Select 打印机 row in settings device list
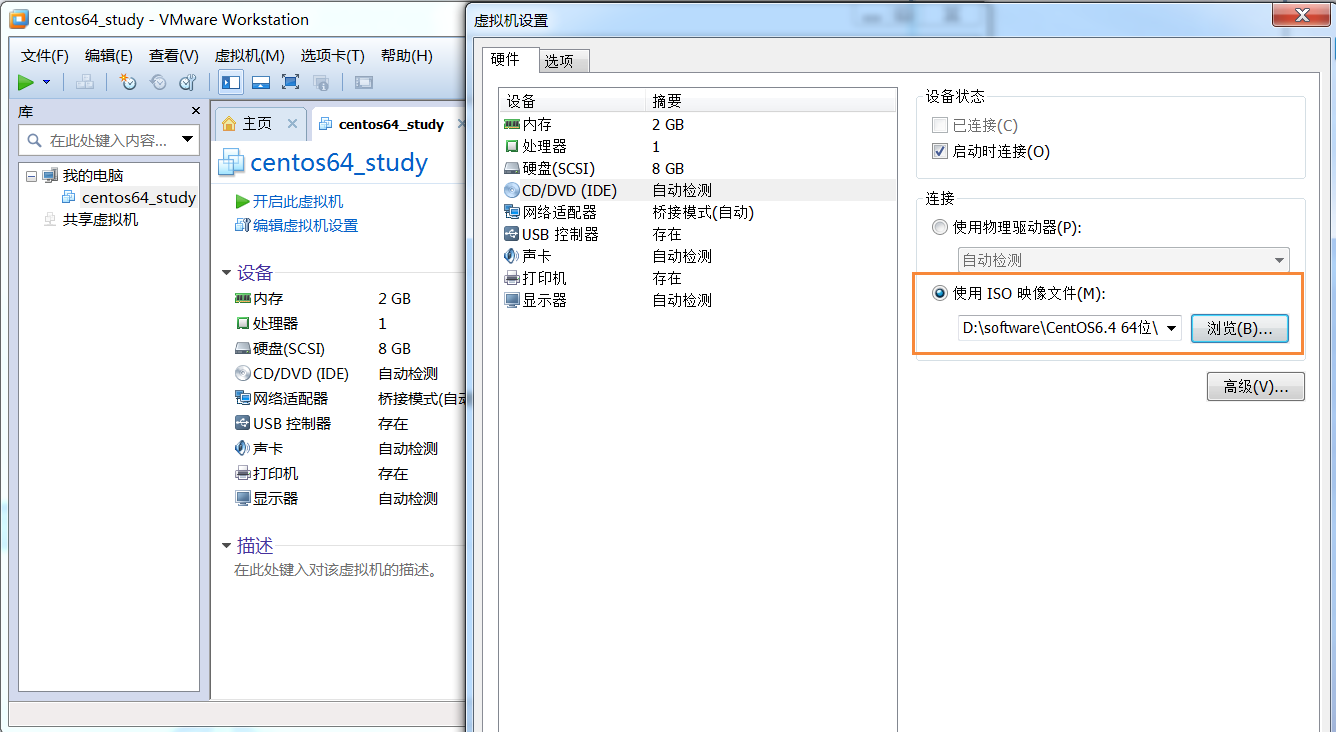Screen dimensions: 1336x732 click(x=698, y=278)
